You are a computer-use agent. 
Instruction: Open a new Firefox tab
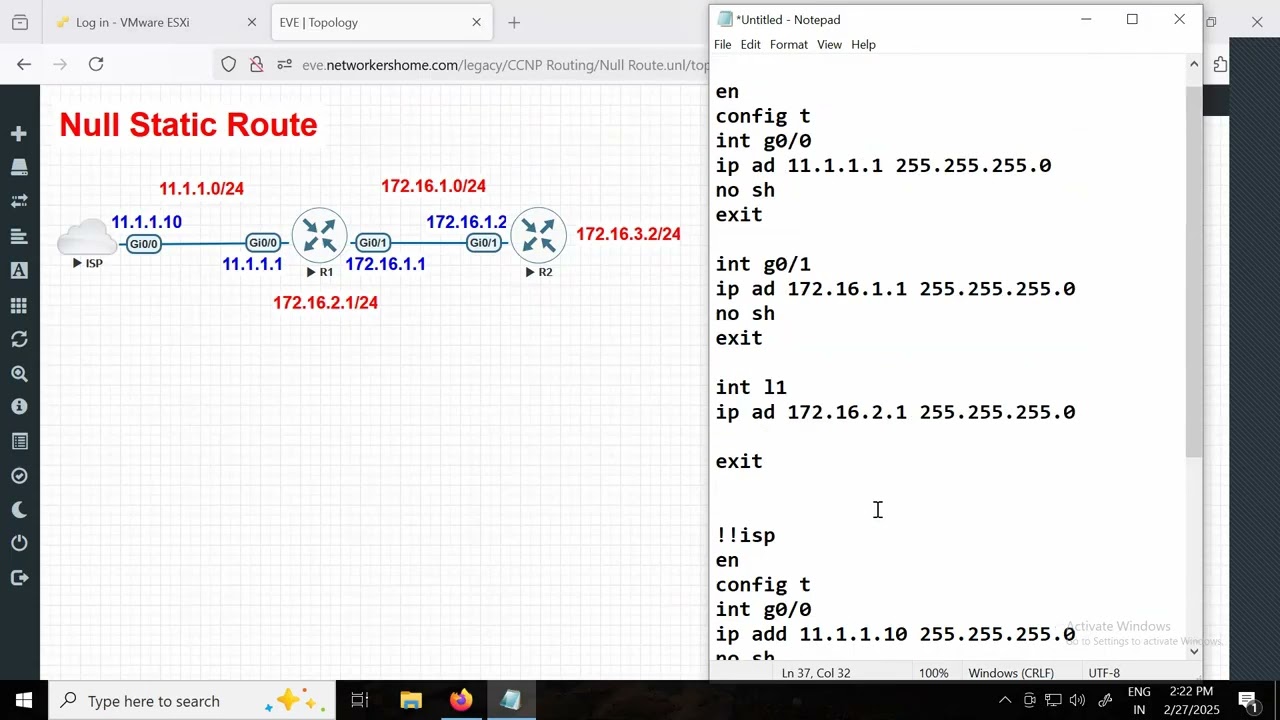tap(514, 22)
